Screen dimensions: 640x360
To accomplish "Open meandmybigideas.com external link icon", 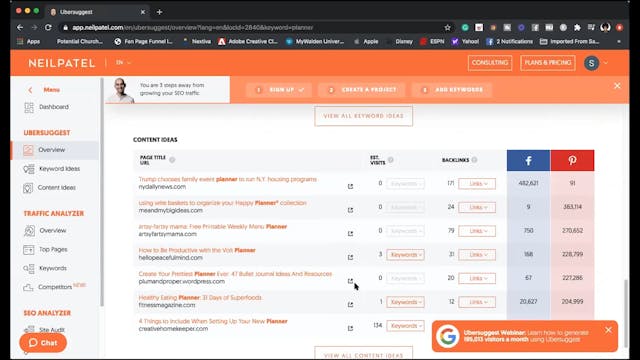I will click(x=350, y=210).
